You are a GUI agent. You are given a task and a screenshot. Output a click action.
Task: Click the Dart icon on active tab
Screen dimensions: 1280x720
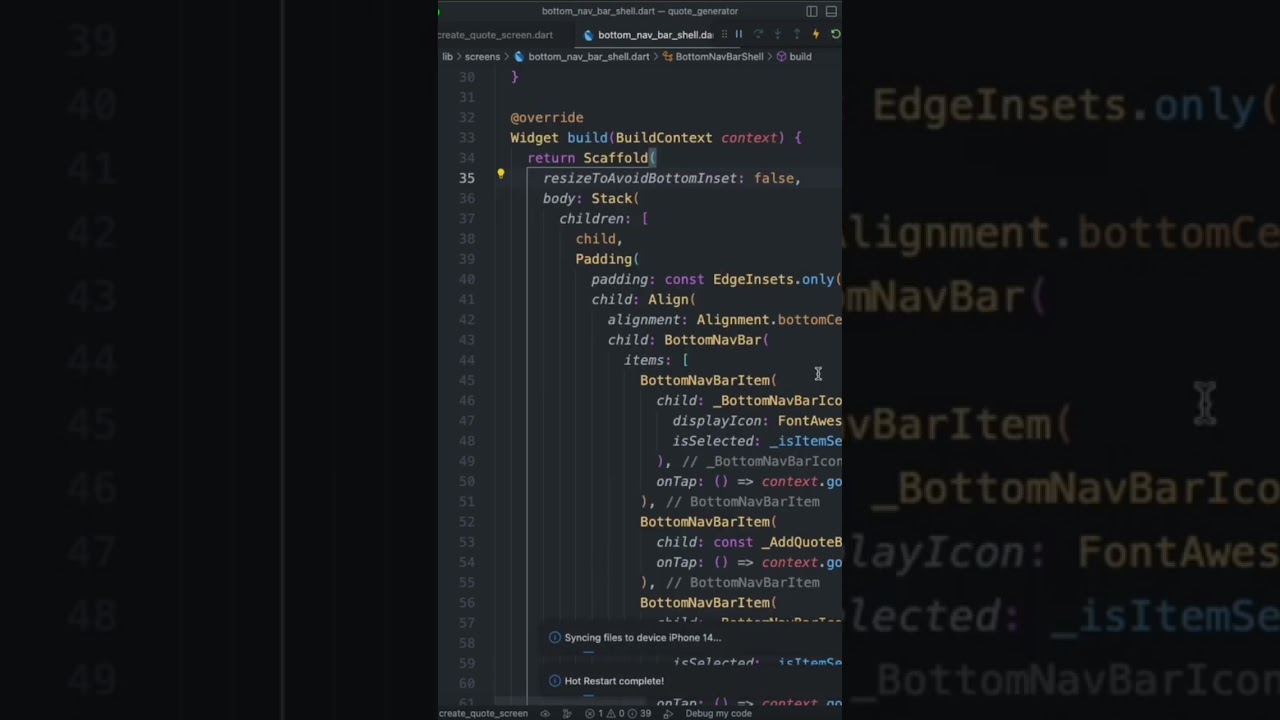[x=588, y=35]
